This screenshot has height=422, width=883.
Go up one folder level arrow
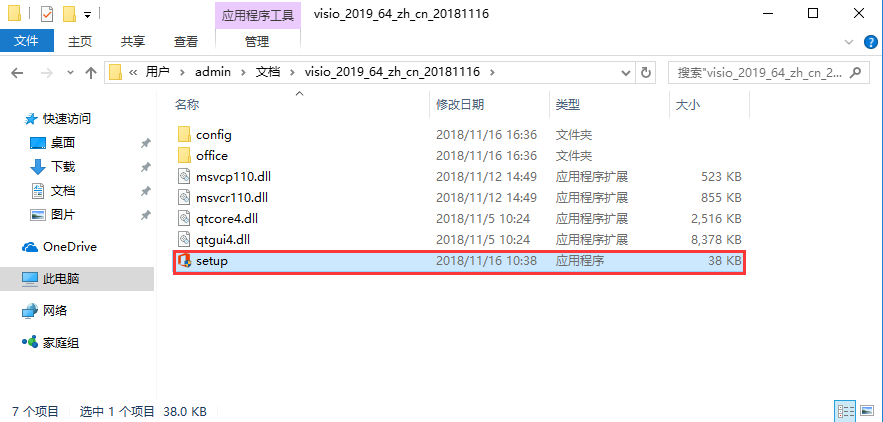coord(91,72)
